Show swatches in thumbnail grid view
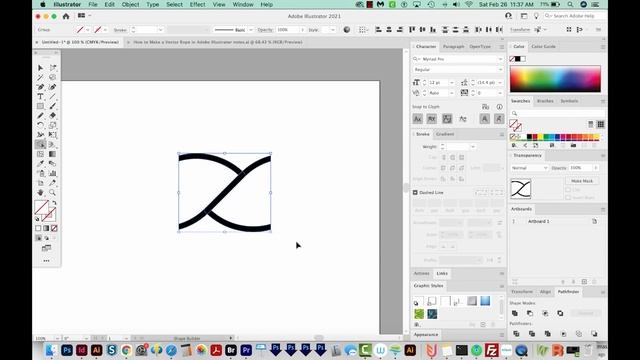640x360 pixels. tap(600, 124)
